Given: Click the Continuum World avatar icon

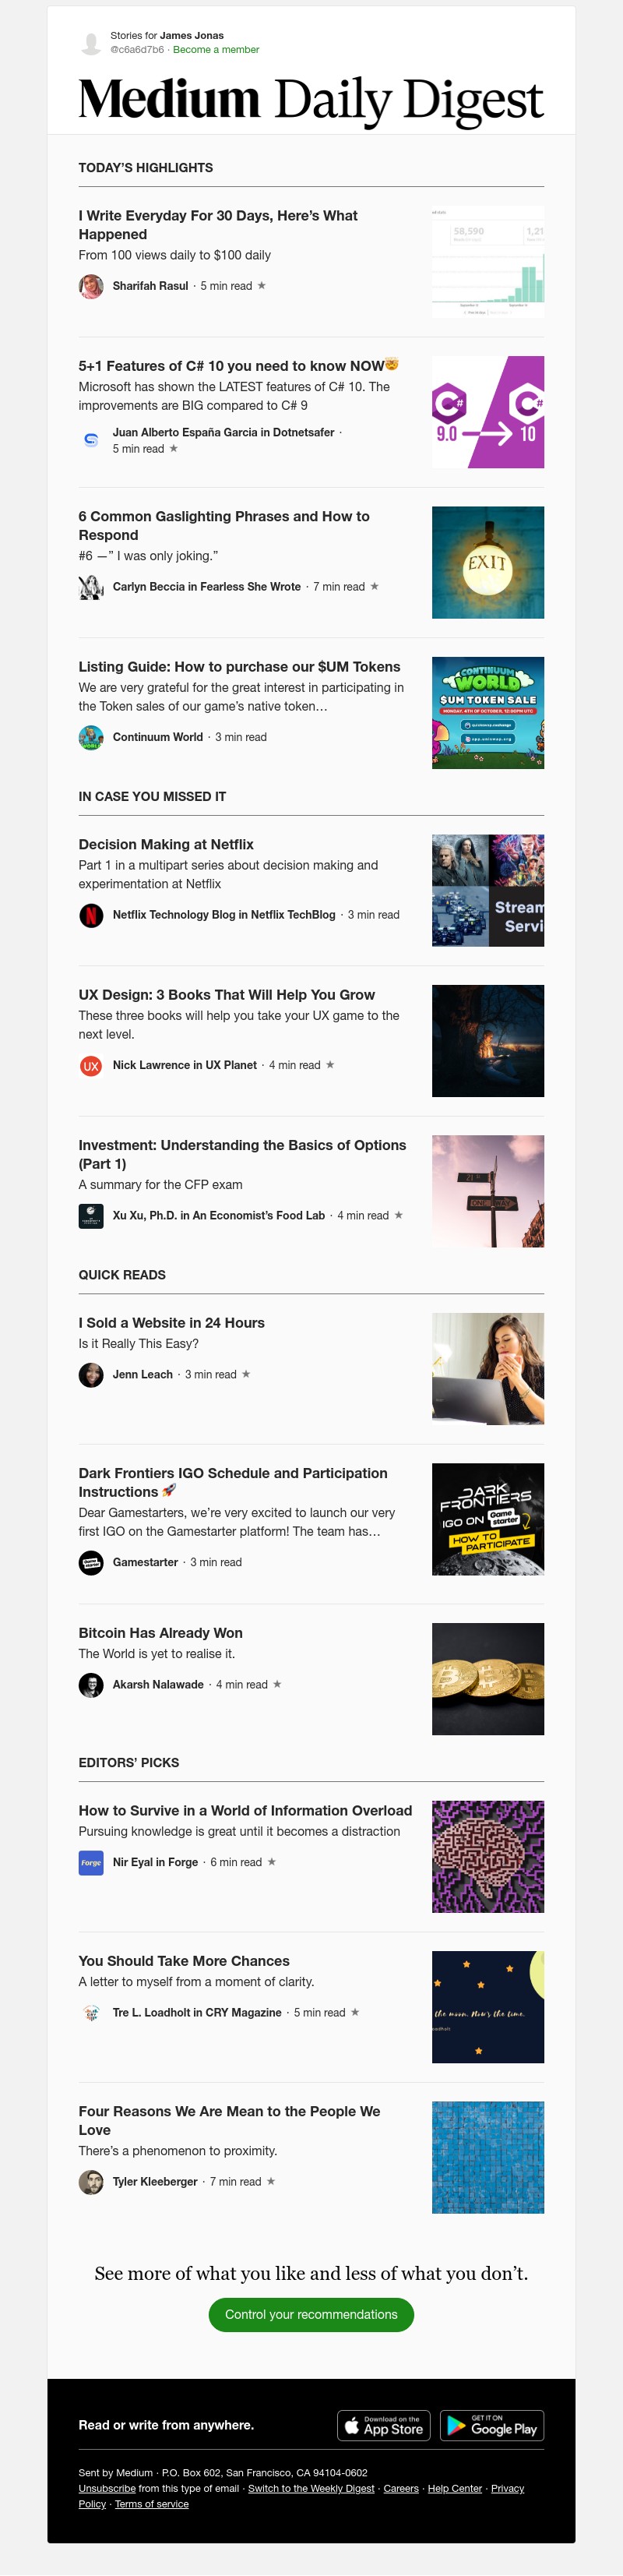Looking at the screenshot, I should (x=91, y=737).
